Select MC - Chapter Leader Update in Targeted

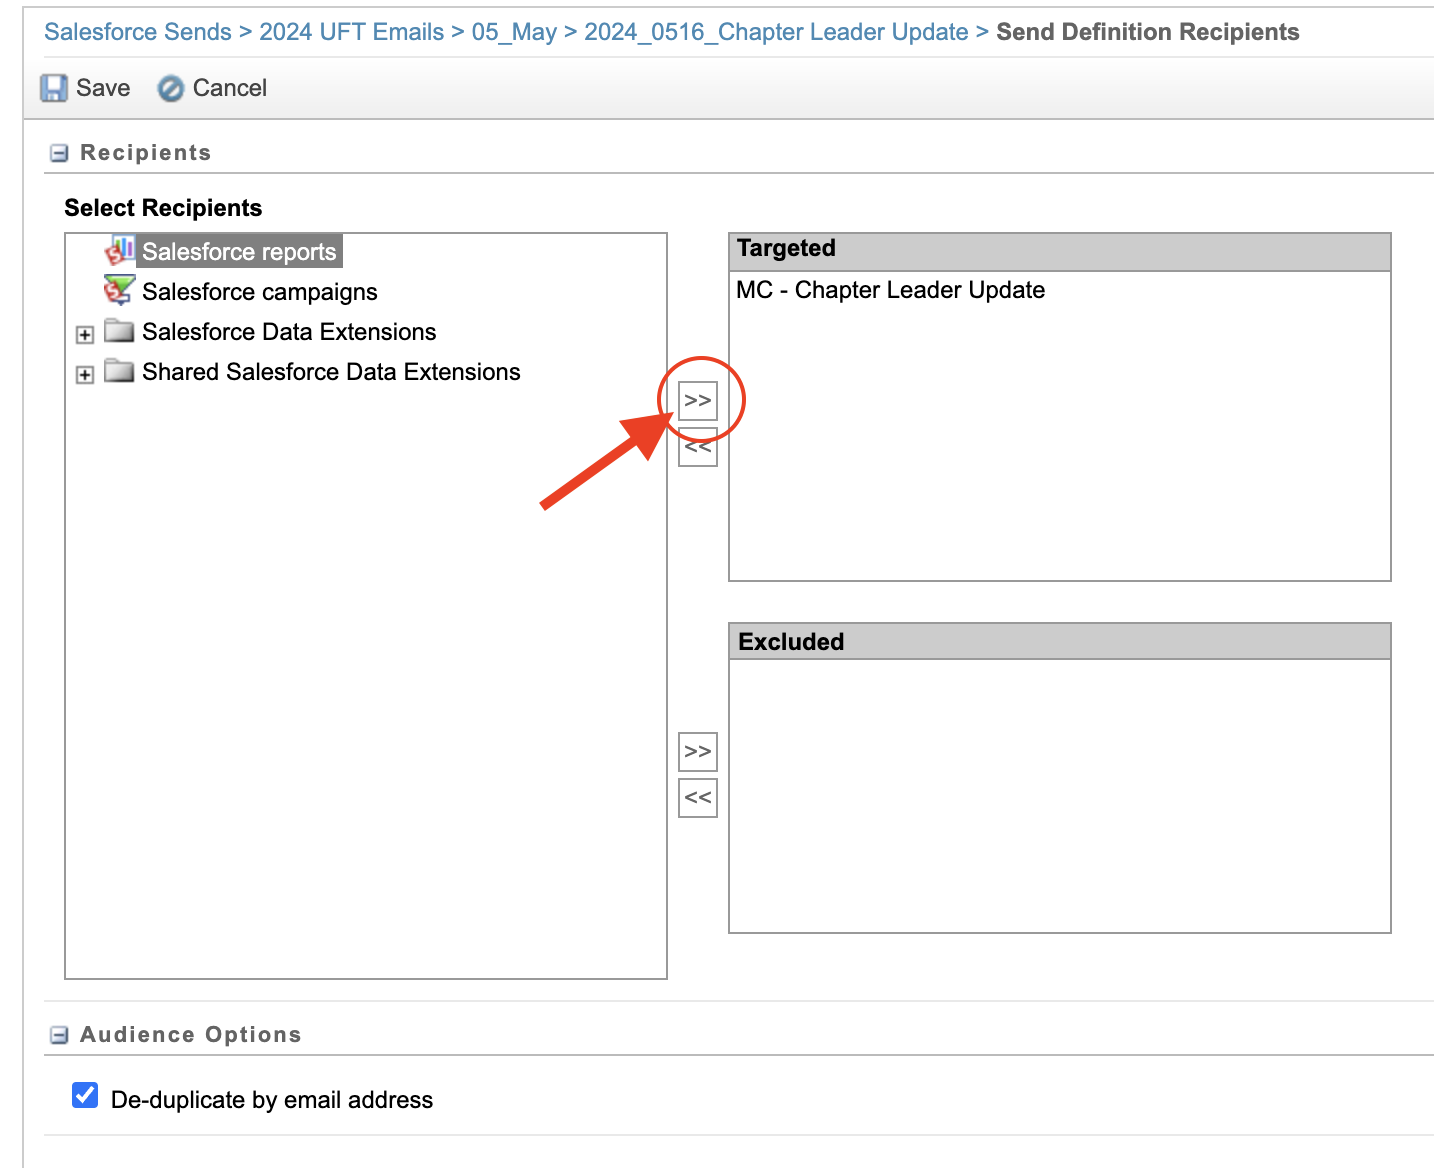pyautogui.click(x=890, y=290)
